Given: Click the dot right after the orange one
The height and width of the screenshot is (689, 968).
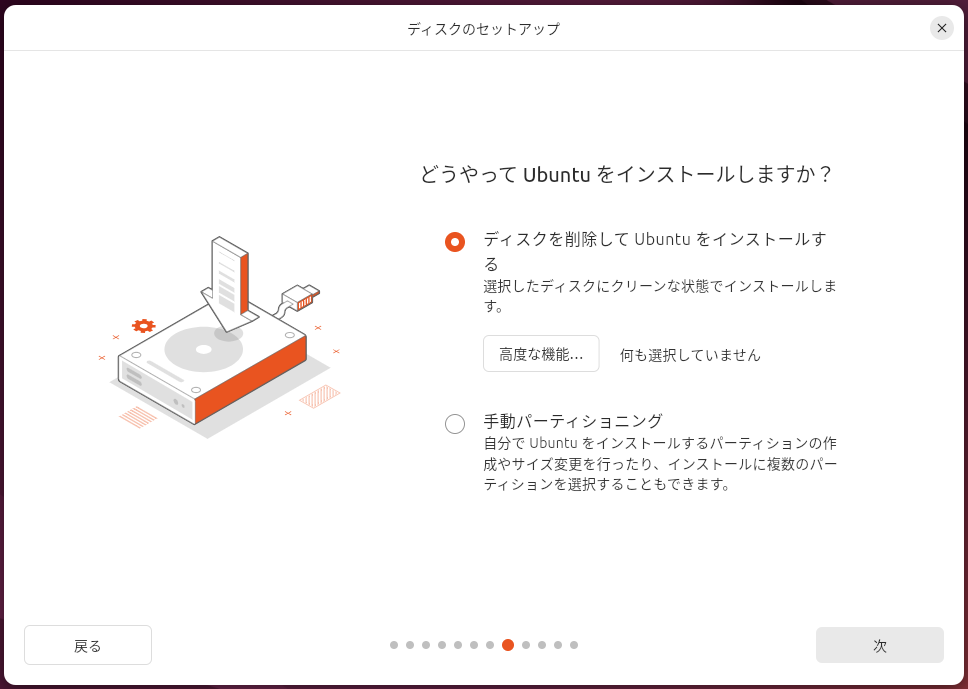Looking at the screenshot, I should pos(526,645).
